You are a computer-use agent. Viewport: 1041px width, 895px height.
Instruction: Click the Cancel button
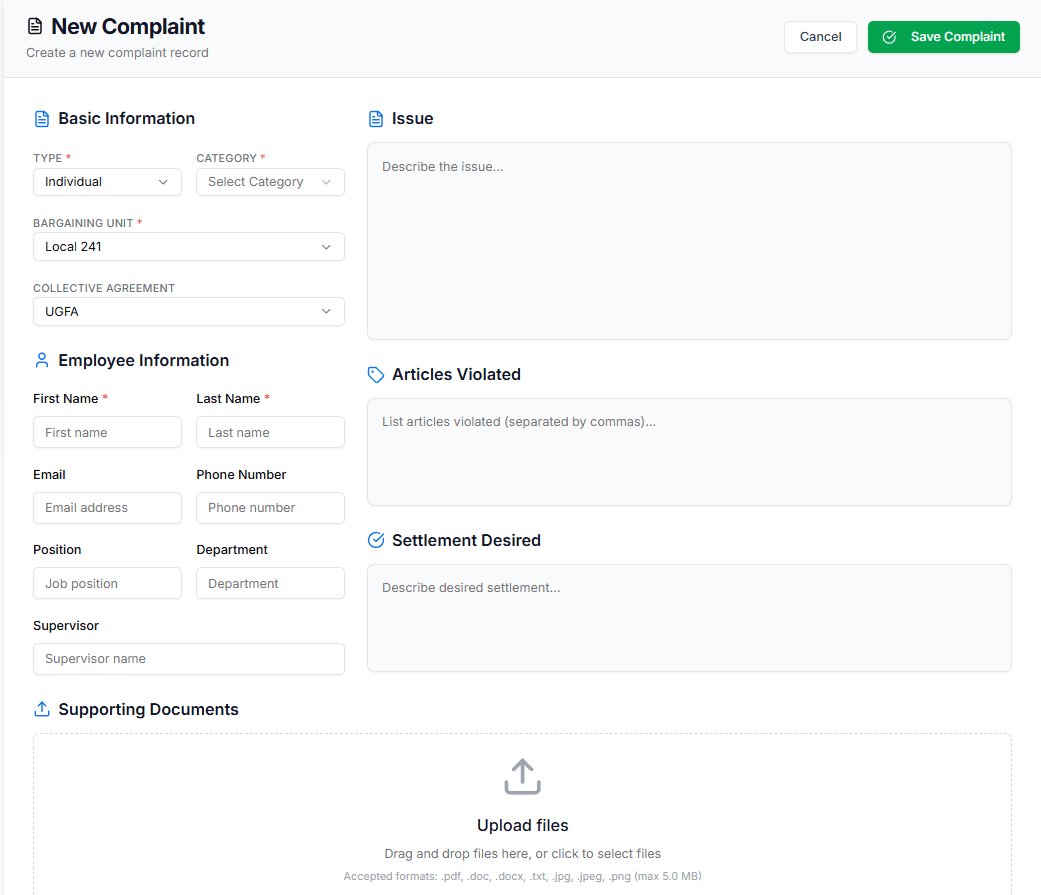pos(820,36)
